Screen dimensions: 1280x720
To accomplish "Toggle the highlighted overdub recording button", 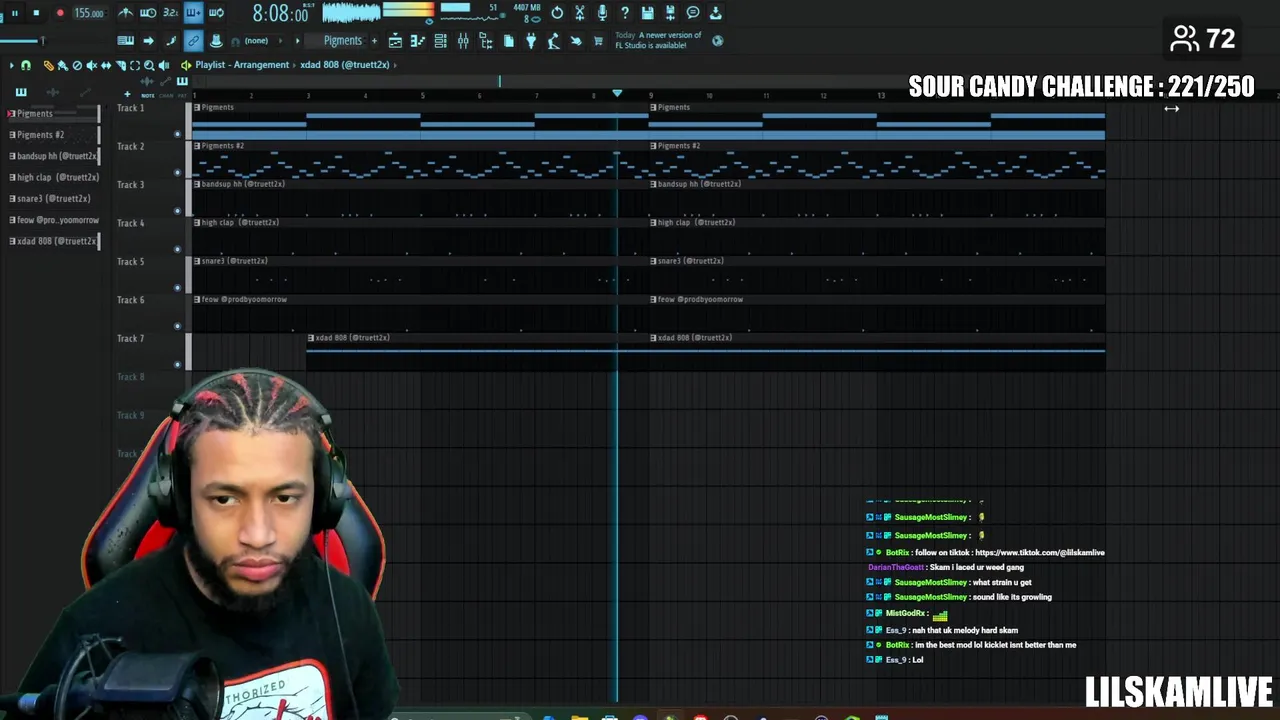I will 193,13.
